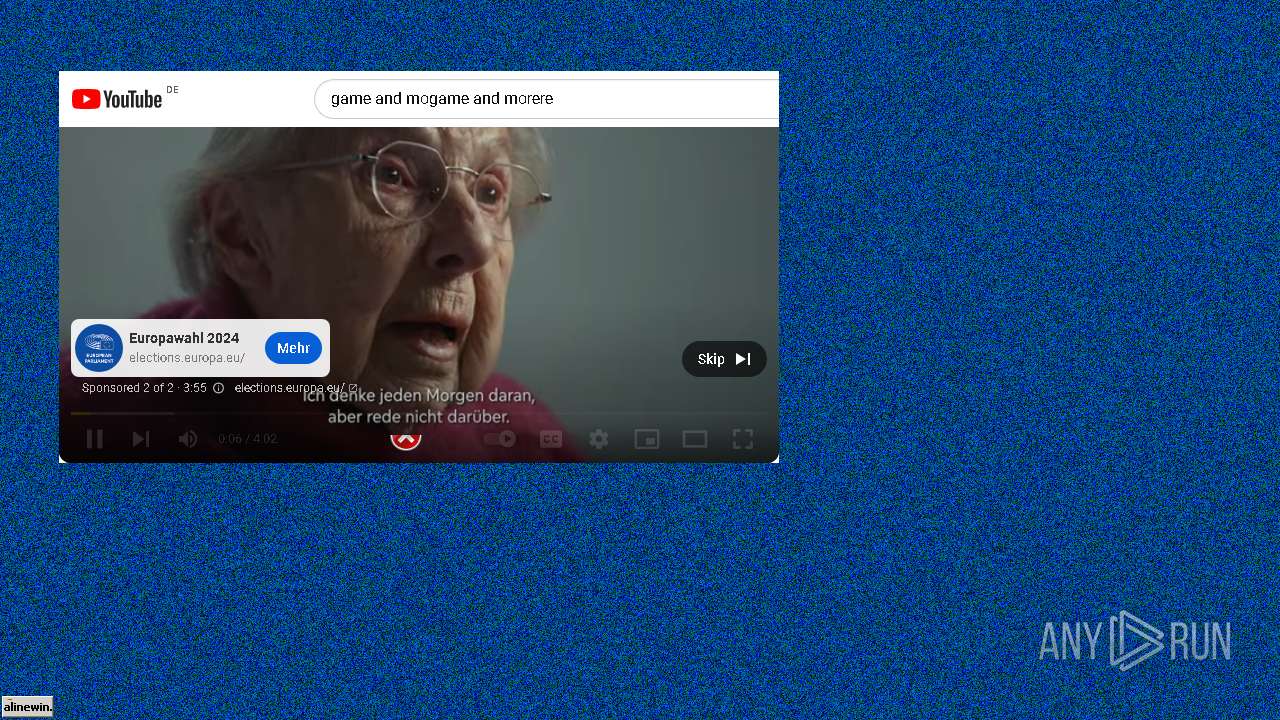
Task: Open video settings gear
Action: pos(599,439)
